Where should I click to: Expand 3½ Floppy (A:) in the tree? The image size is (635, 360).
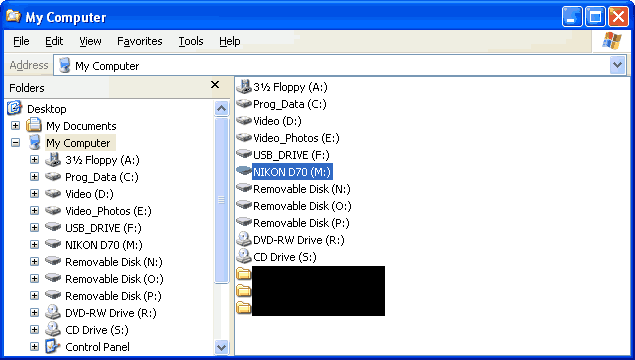point(34,160)
